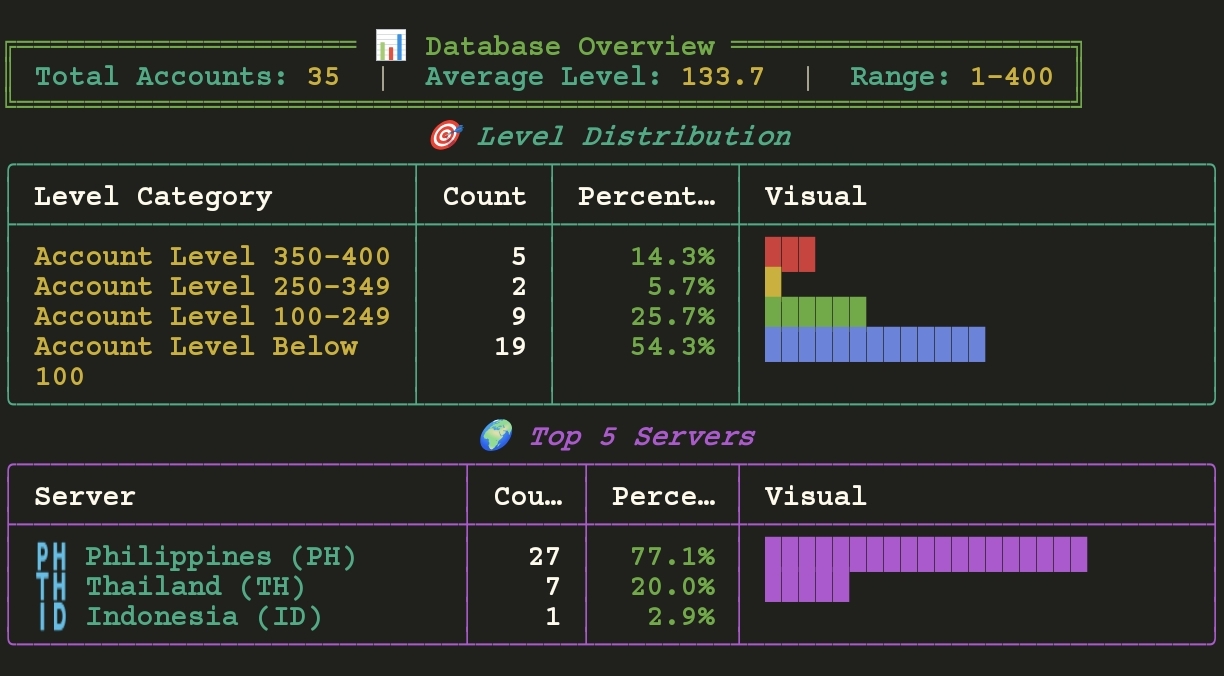1224x676 pixels.
Task: Click the bar chart emoji icon
Action: [x=391, y=45]
